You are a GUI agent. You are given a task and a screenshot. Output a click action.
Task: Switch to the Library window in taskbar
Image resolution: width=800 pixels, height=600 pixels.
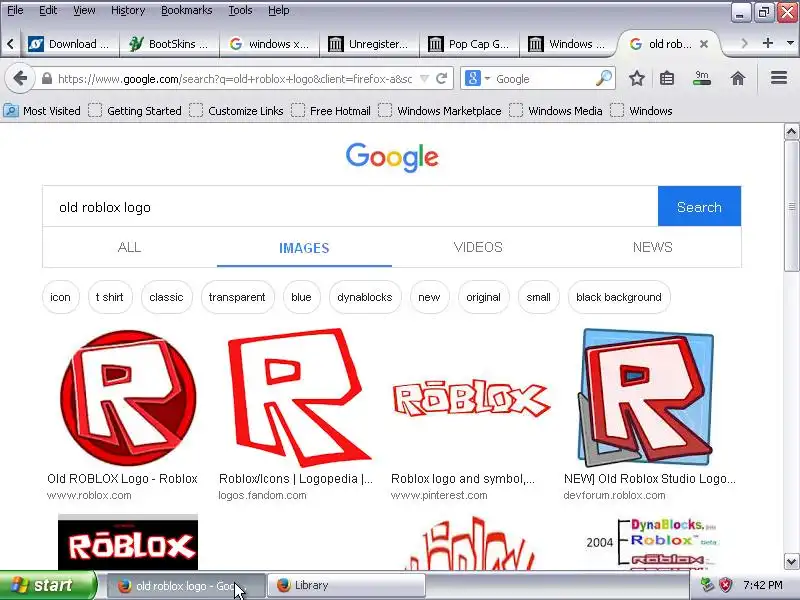346,585
